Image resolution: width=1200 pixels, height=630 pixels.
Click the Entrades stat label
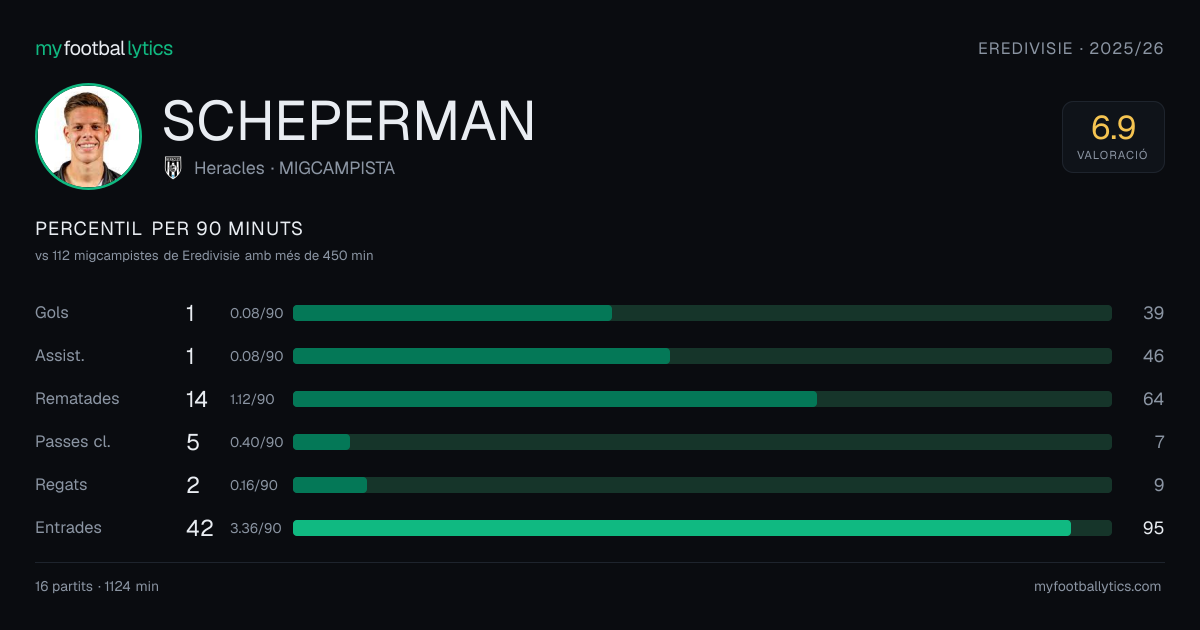(x=68, y=528)
